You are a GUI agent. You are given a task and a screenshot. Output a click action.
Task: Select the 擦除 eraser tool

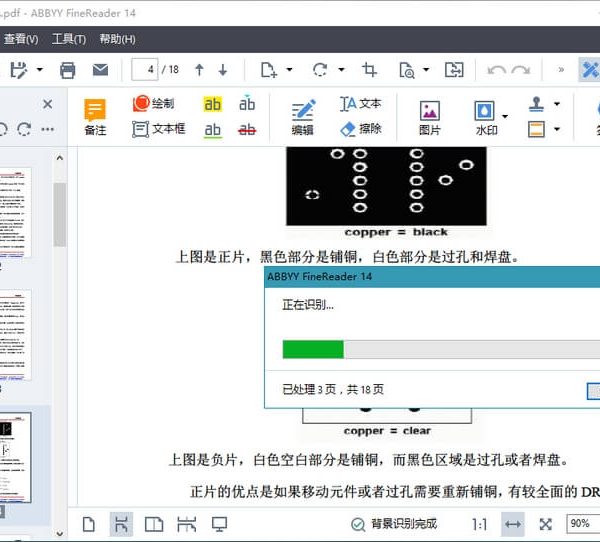360,129
